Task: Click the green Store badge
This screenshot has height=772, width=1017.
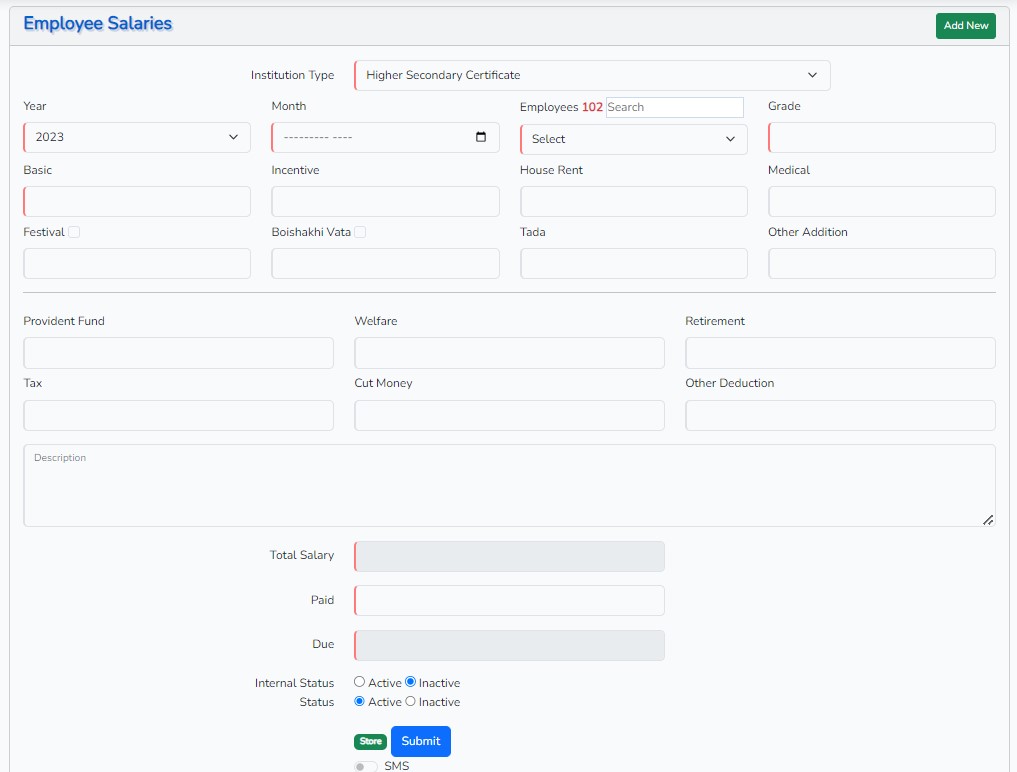Action: (x=370, y=741)
